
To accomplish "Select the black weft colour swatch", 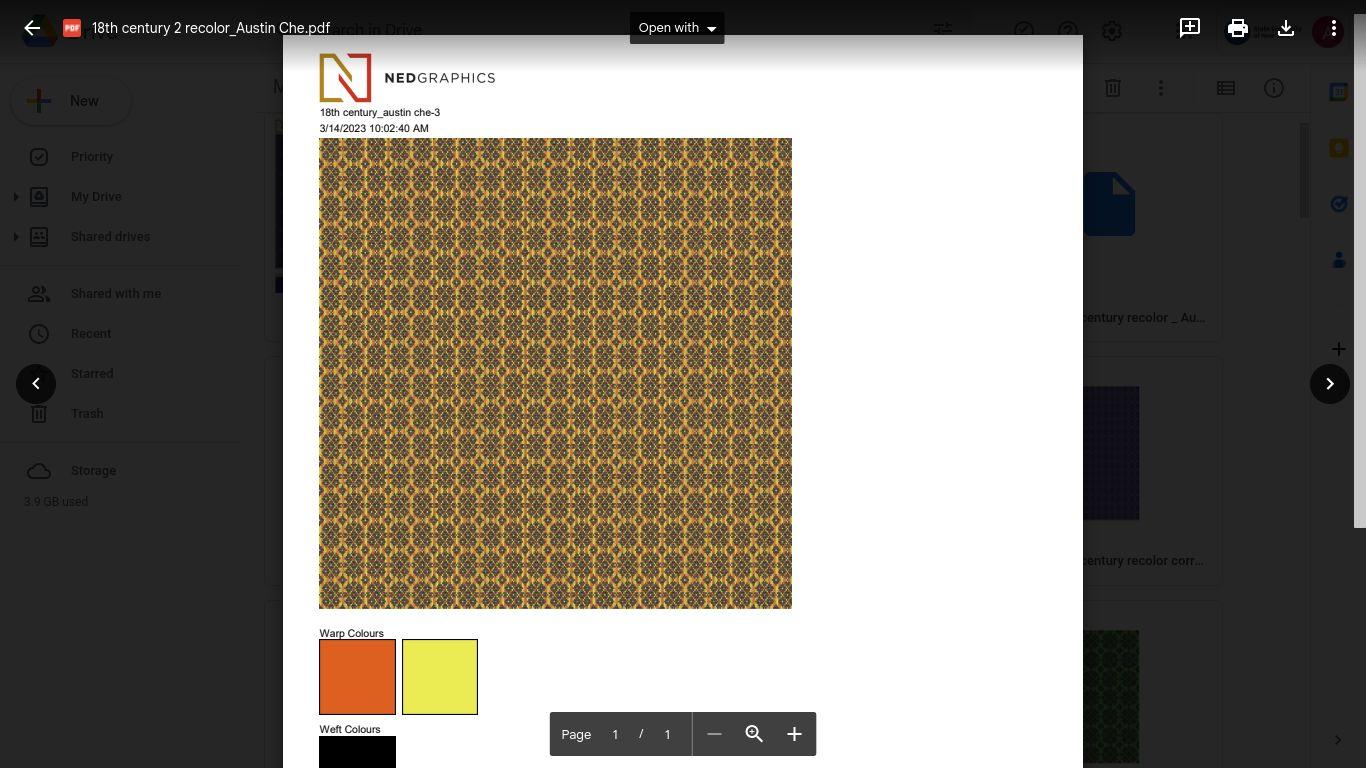I will (x=358, y=752).
